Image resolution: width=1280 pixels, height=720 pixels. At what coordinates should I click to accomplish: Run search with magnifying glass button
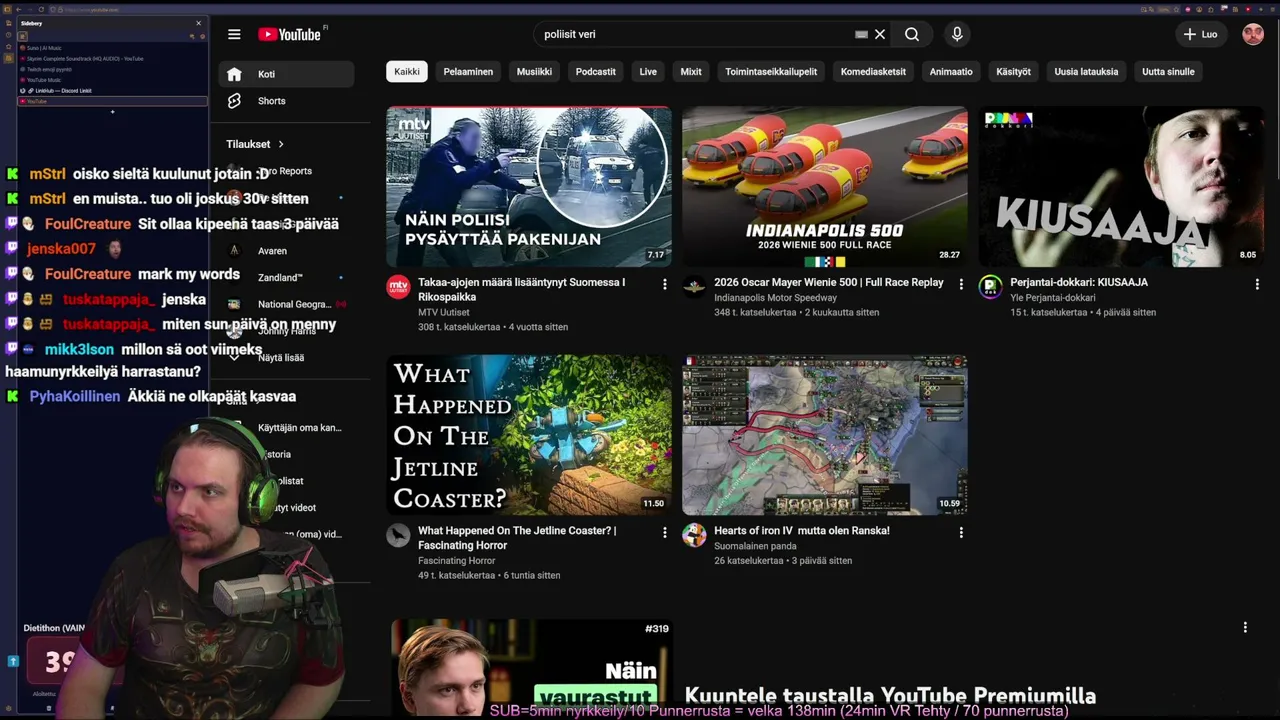(x=912, y=34)
